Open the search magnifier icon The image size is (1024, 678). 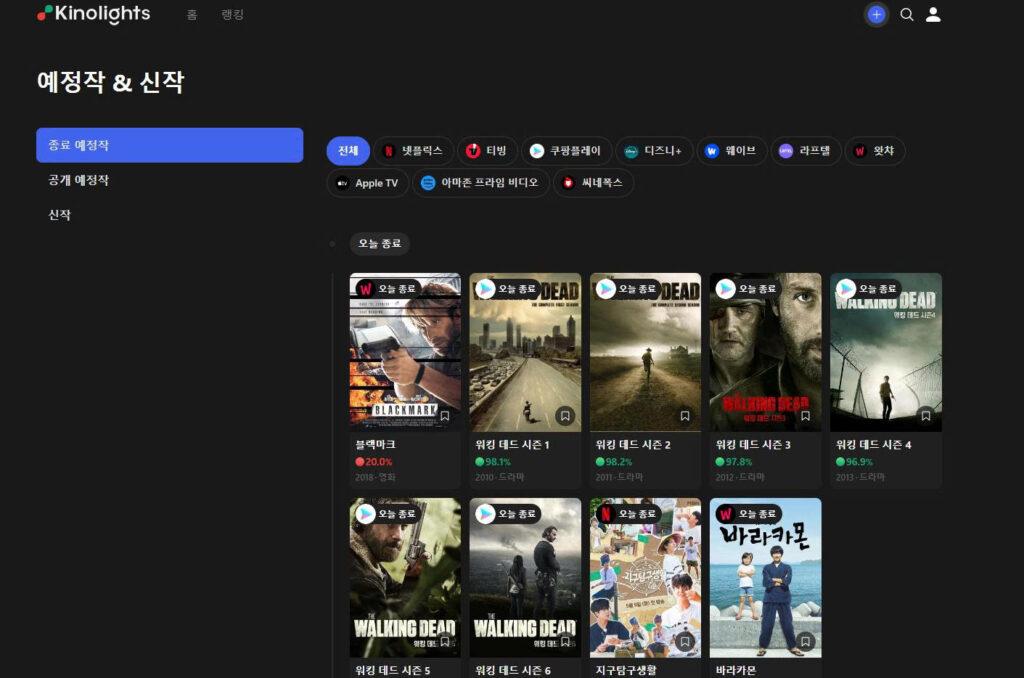906,14
